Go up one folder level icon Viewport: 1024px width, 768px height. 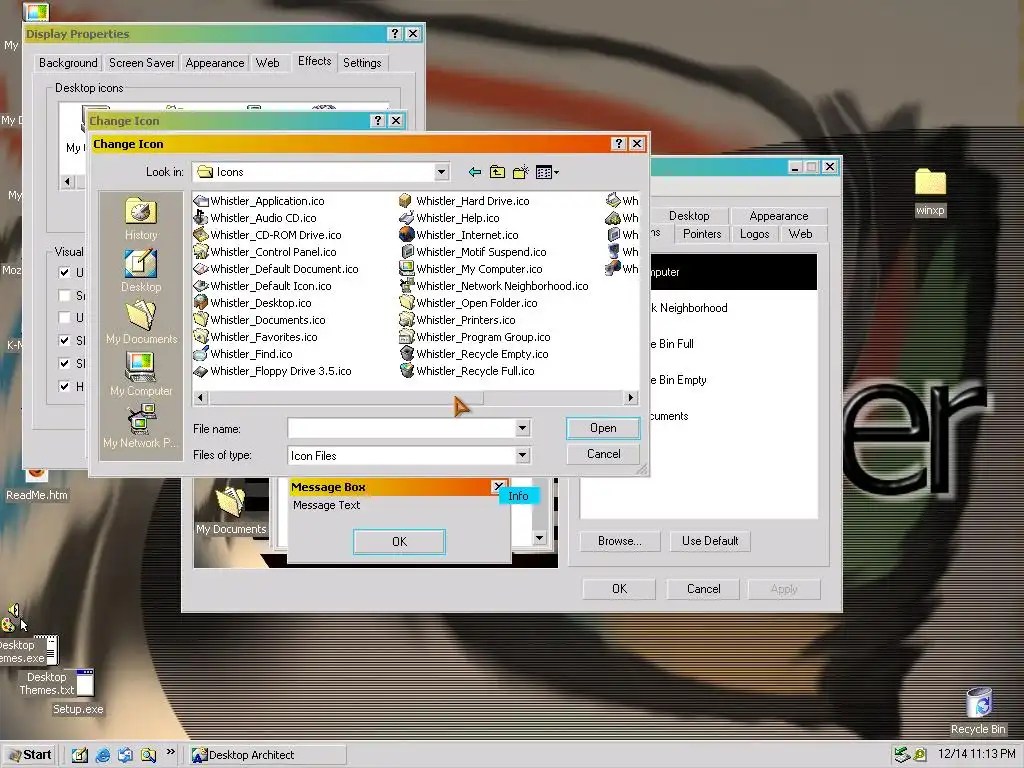pos(498,172)
